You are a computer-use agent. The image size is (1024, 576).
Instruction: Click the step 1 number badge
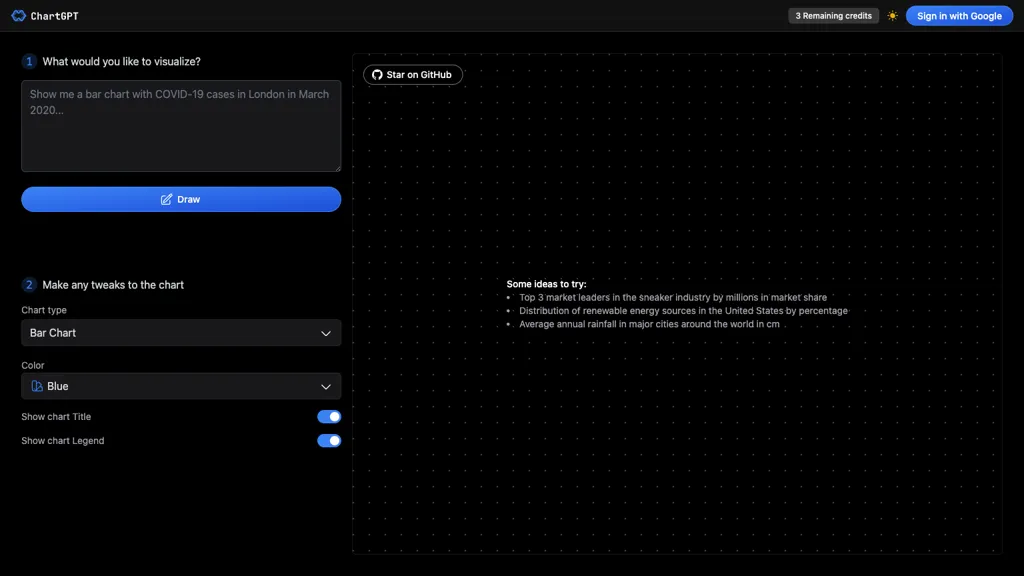point(29,62)
